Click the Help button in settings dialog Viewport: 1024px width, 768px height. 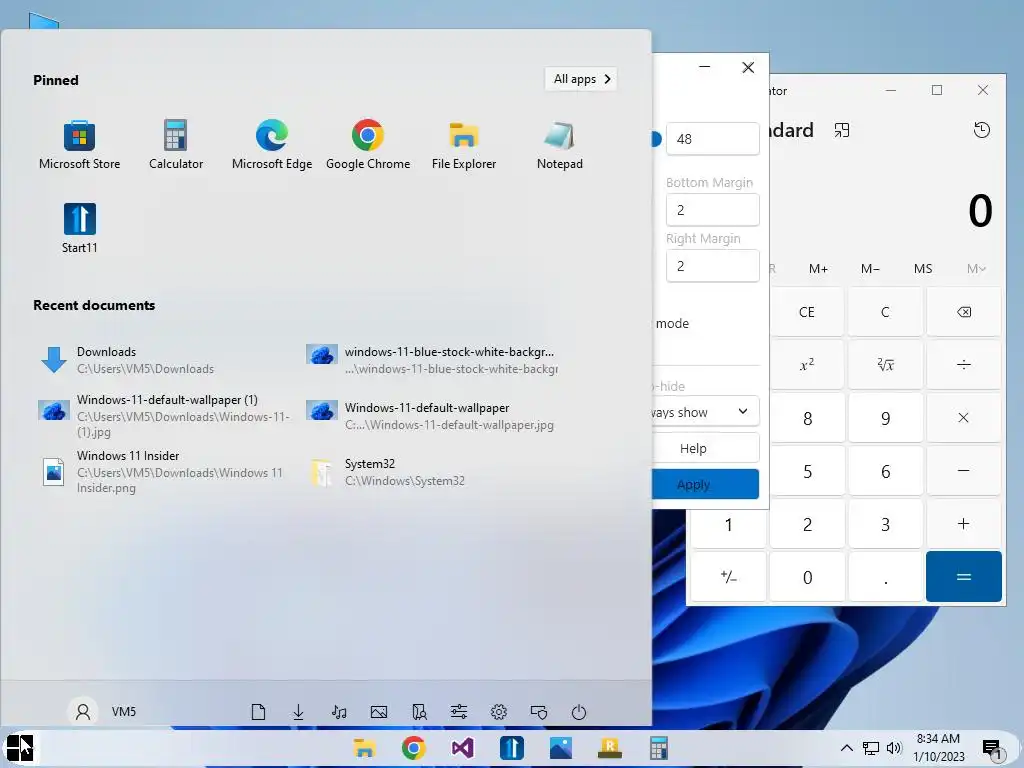pyautogui.click(x=705, y=448)
